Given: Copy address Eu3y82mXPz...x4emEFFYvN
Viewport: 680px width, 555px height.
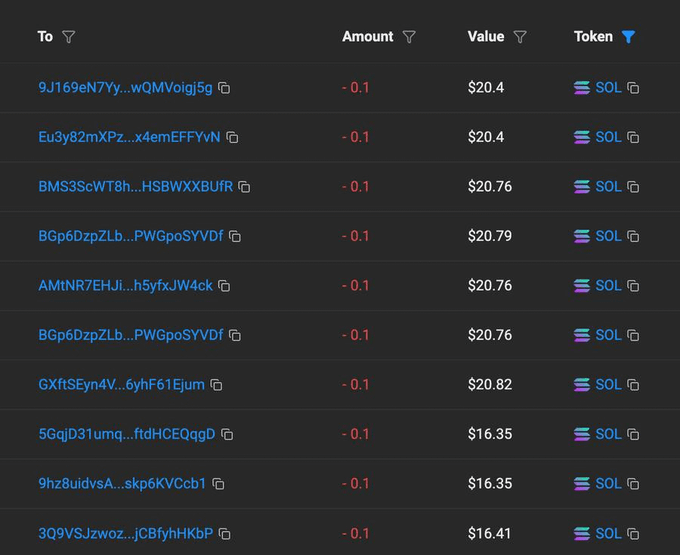Looking at the screenshot, I should (232, 137).
